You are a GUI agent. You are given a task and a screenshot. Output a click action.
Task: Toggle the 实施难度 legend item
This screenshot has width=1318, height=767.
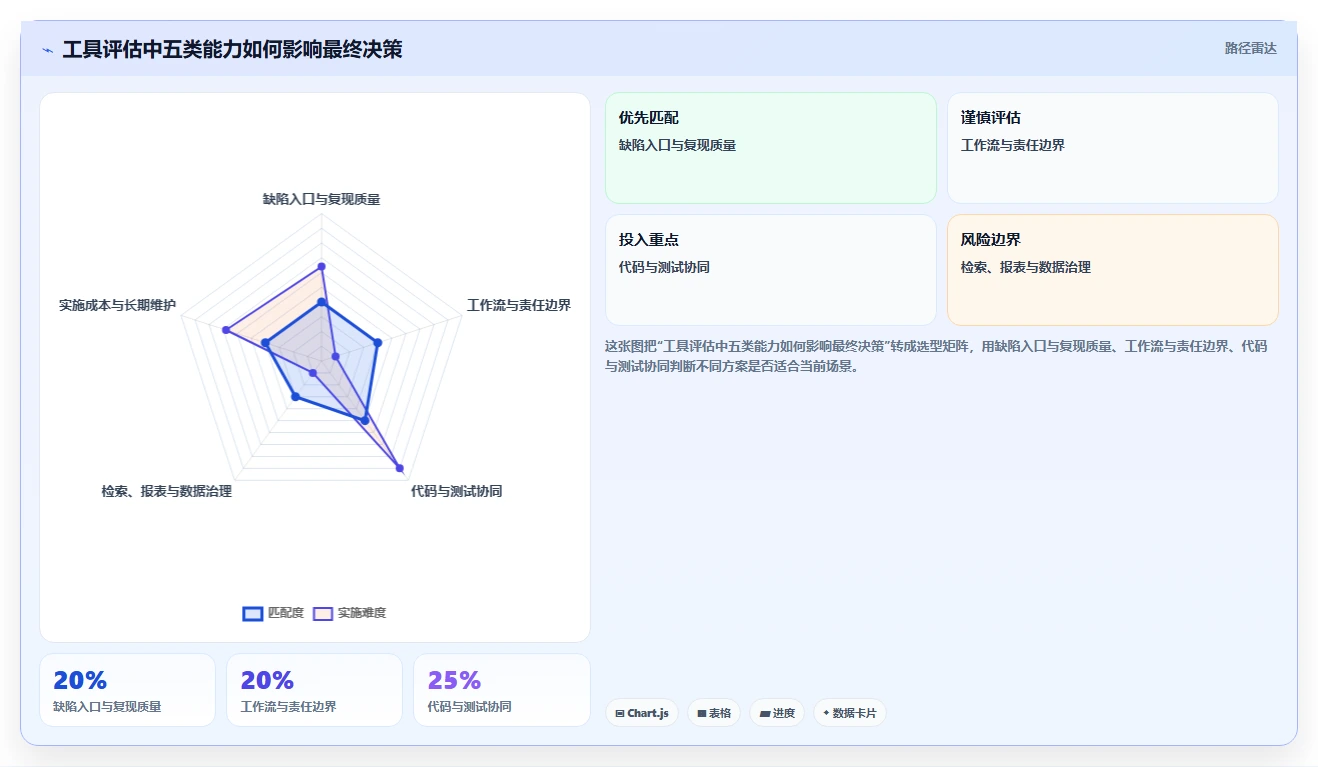pyautogui.click(x=349, y=613)
